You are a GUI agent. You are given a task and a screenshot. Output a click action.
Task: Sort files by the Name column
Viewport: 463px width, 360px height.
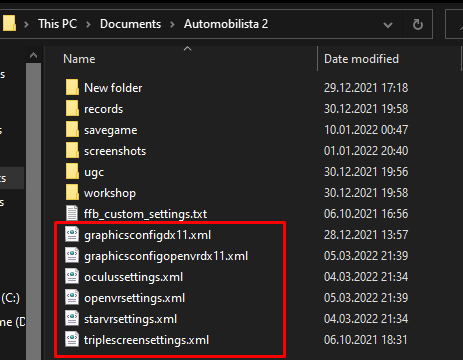79,59
